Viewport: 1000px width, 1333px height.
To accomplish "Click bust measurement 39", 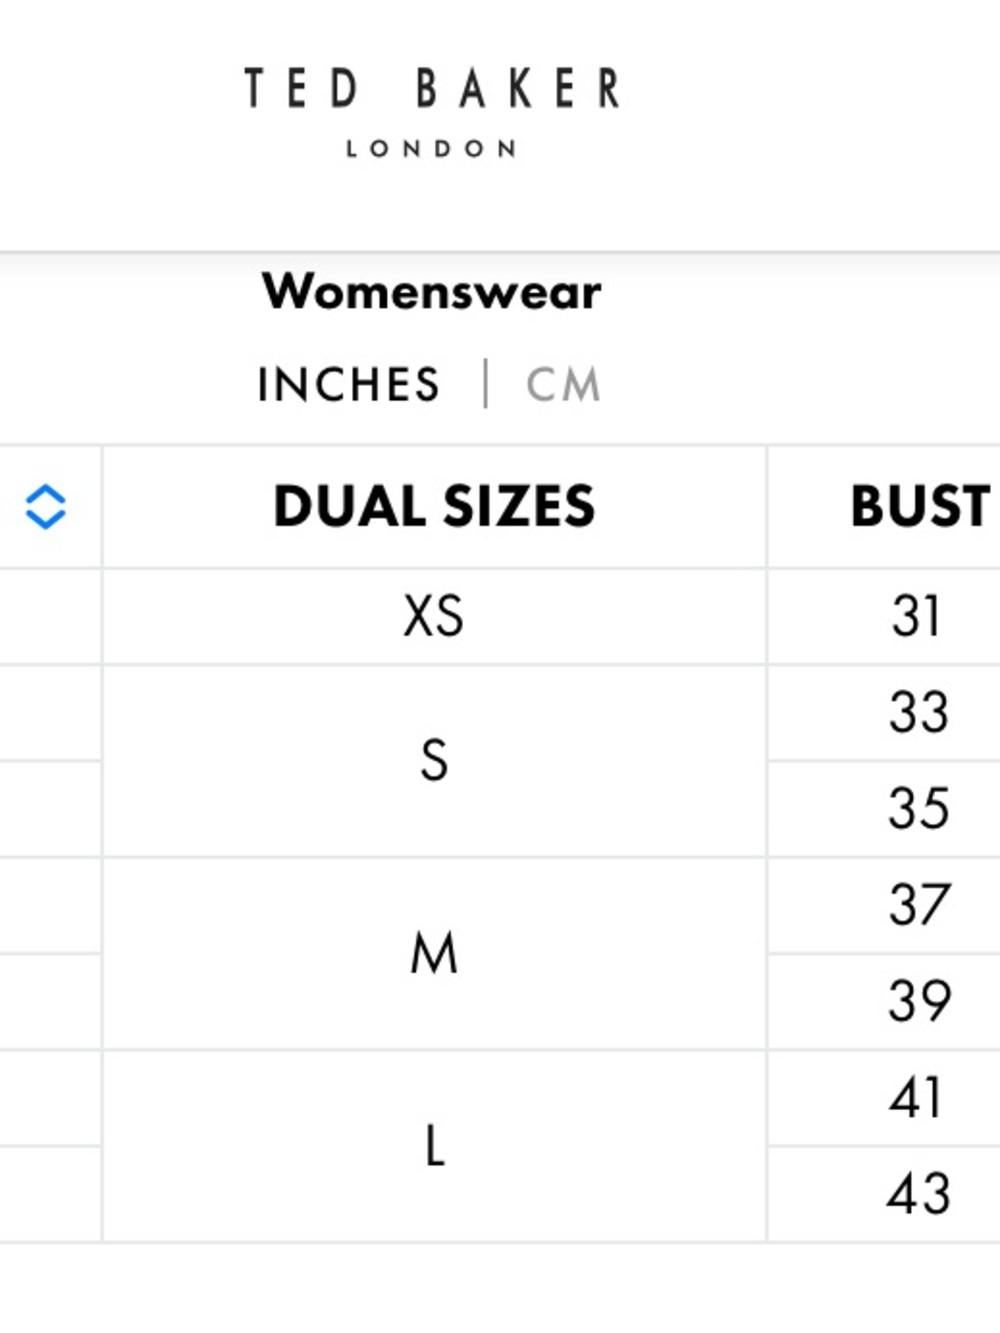I will click(x=919, y=1000).
